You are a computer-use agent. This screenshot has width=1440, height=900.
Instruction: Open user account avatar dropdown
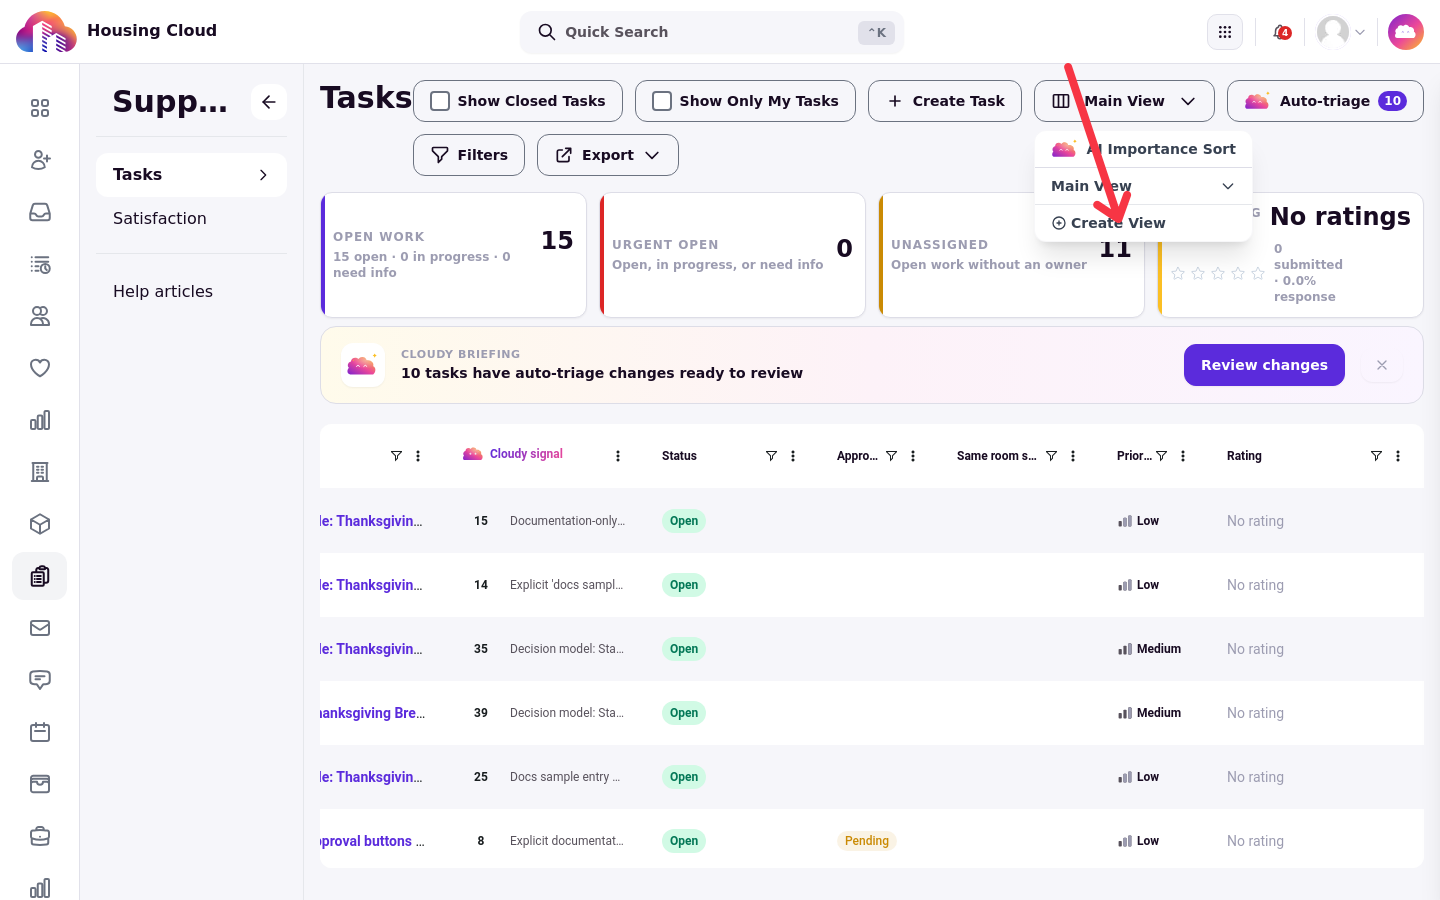[x=1341, y=32]
